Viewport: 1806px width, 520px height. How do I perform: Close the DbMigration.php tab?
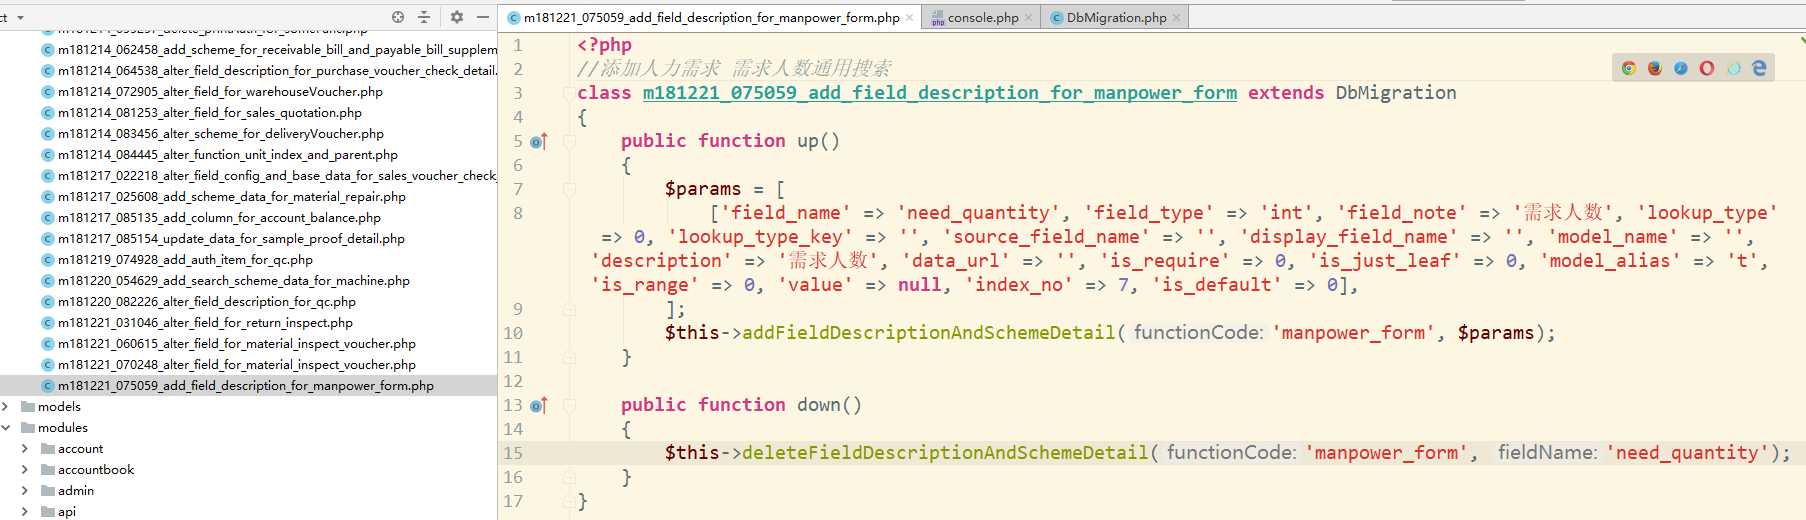(1176, 18)
